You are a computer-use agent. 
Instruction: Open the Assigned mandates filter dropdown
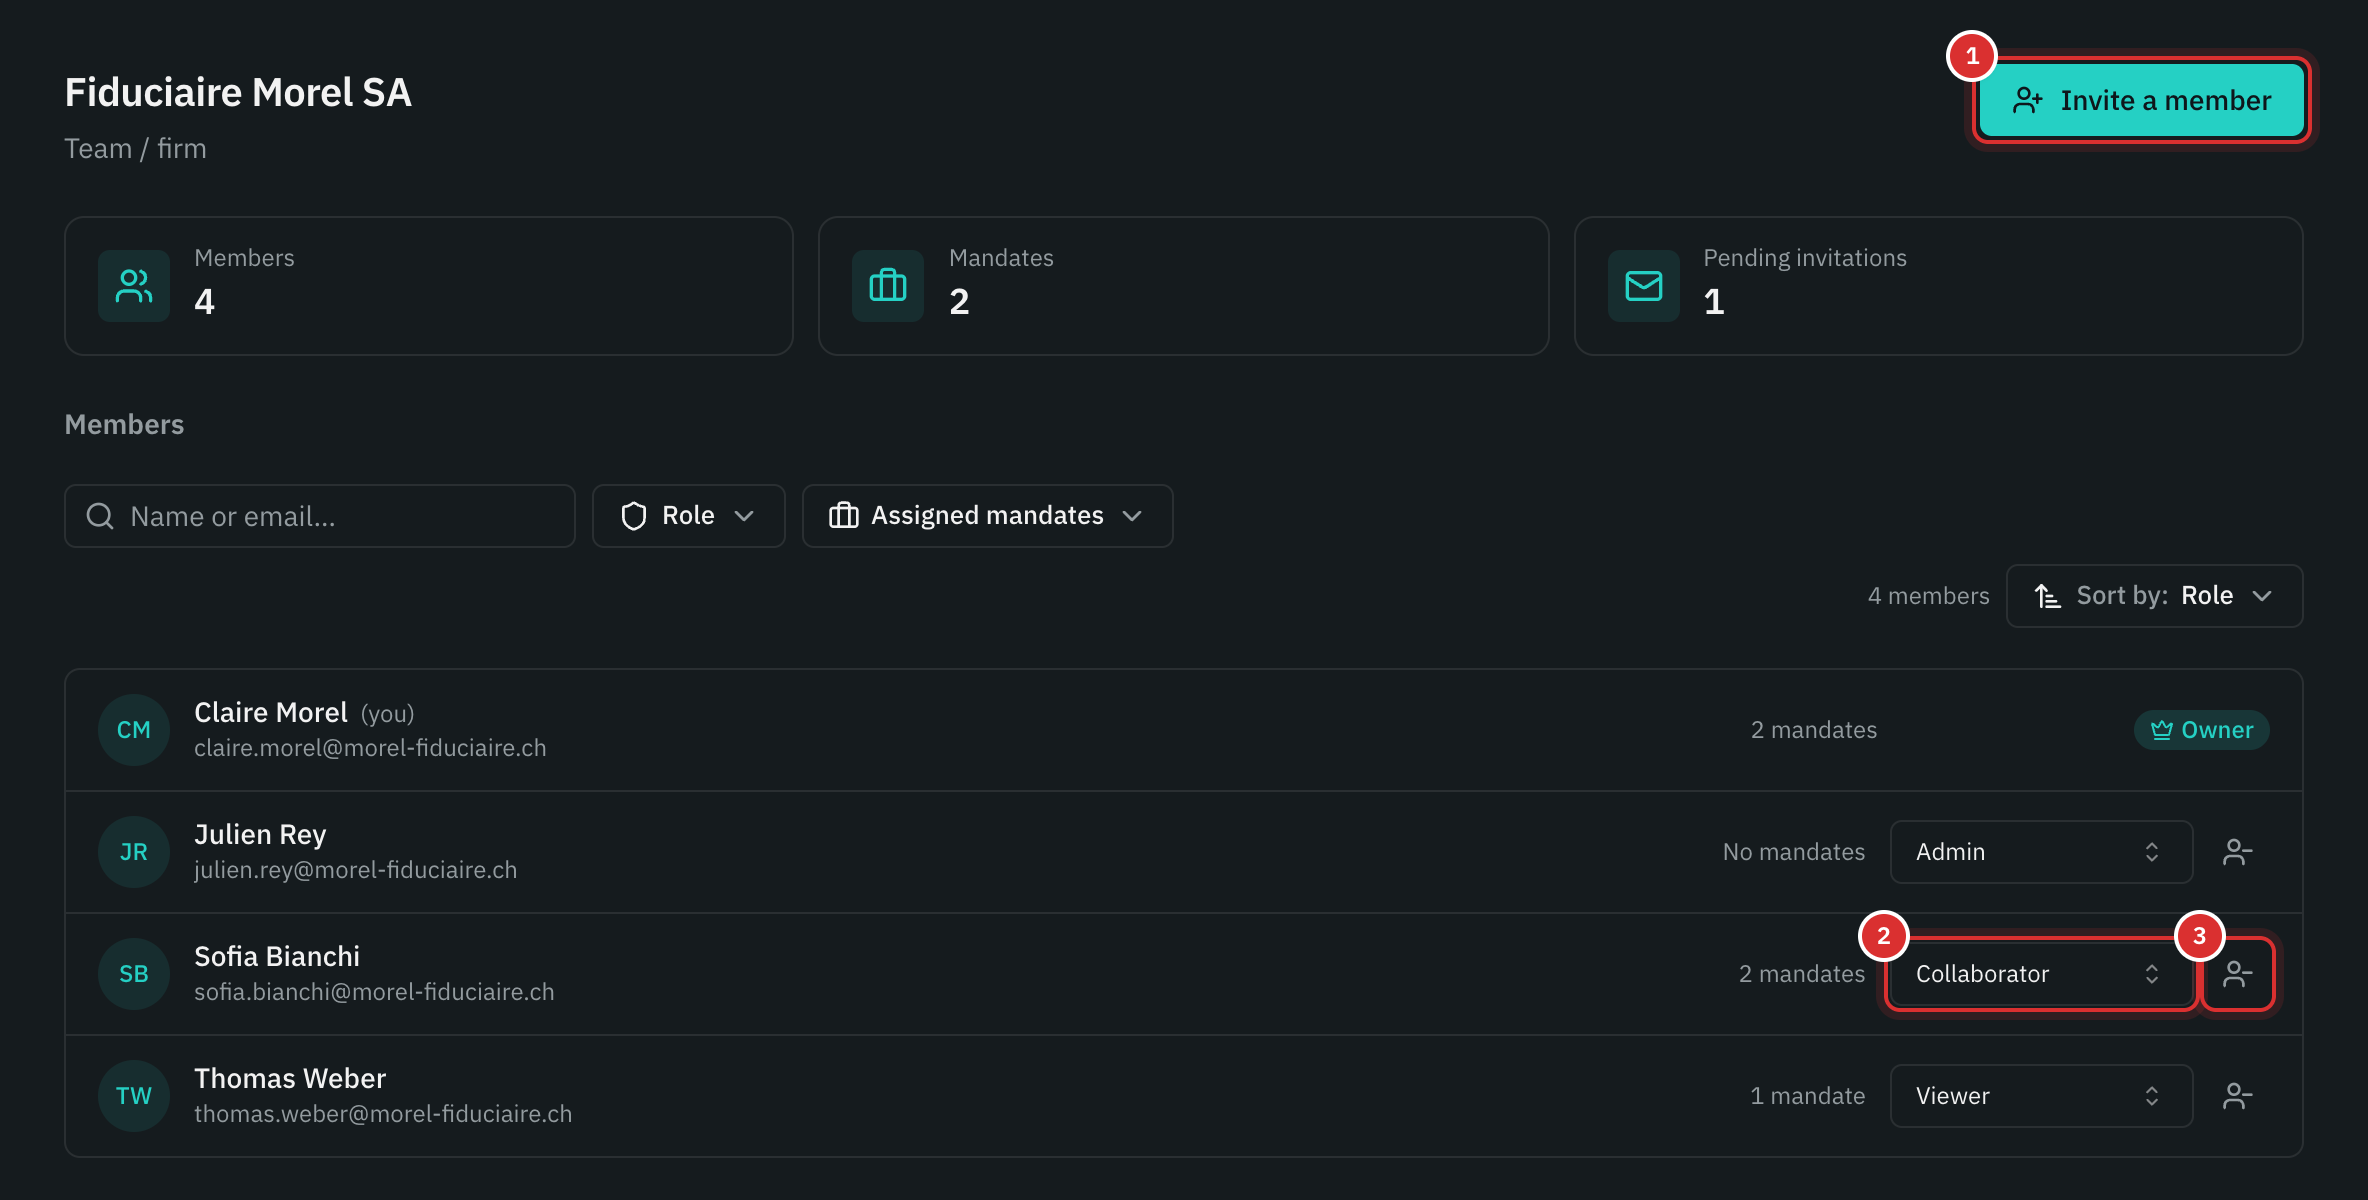[988, 516]
